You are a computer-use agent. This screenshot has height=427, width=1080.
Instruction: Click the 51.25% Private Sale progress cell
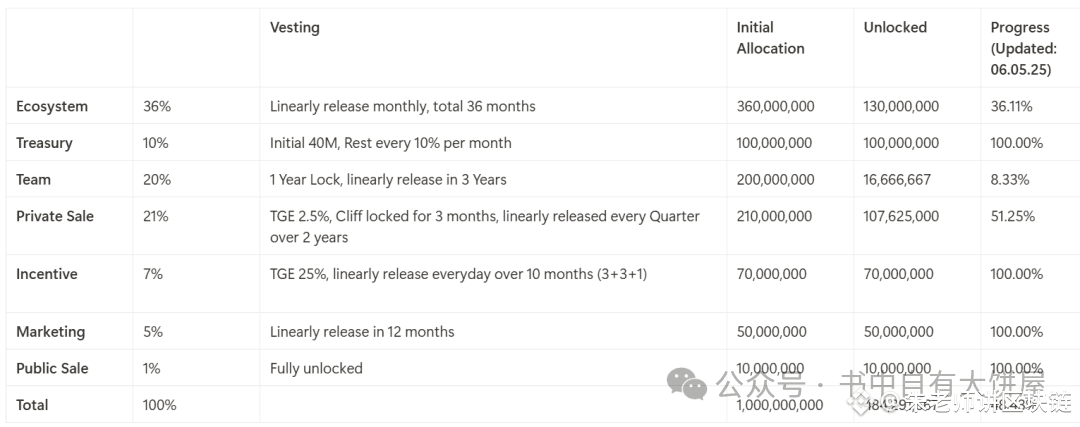(1012, 216)
